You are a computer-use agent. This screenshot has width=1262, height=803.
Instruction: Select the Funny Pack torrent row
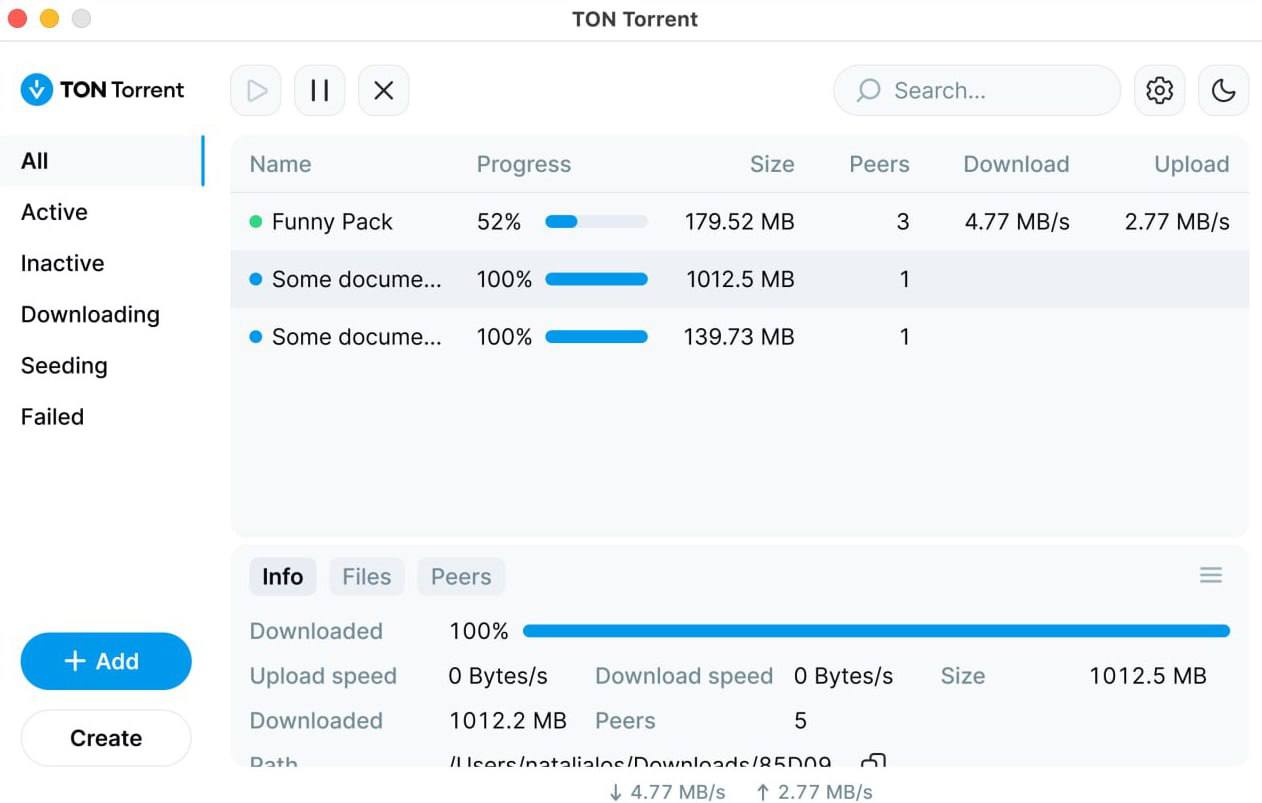coord(332,222)
